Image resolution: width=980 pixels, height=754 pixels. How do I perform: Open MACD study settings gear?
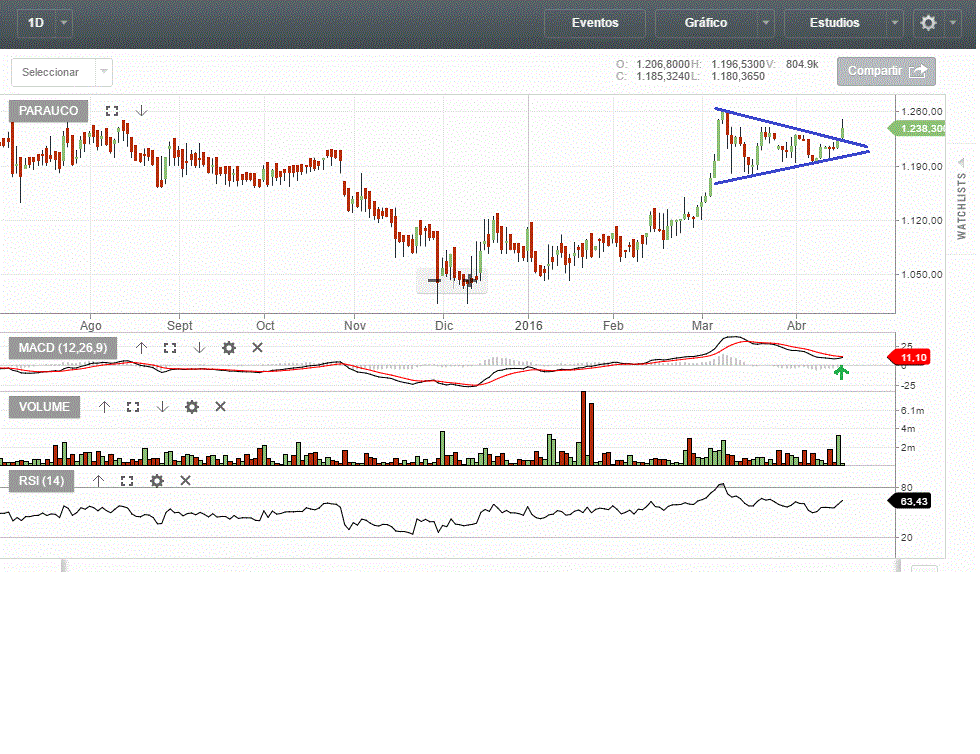coord(229,348)
